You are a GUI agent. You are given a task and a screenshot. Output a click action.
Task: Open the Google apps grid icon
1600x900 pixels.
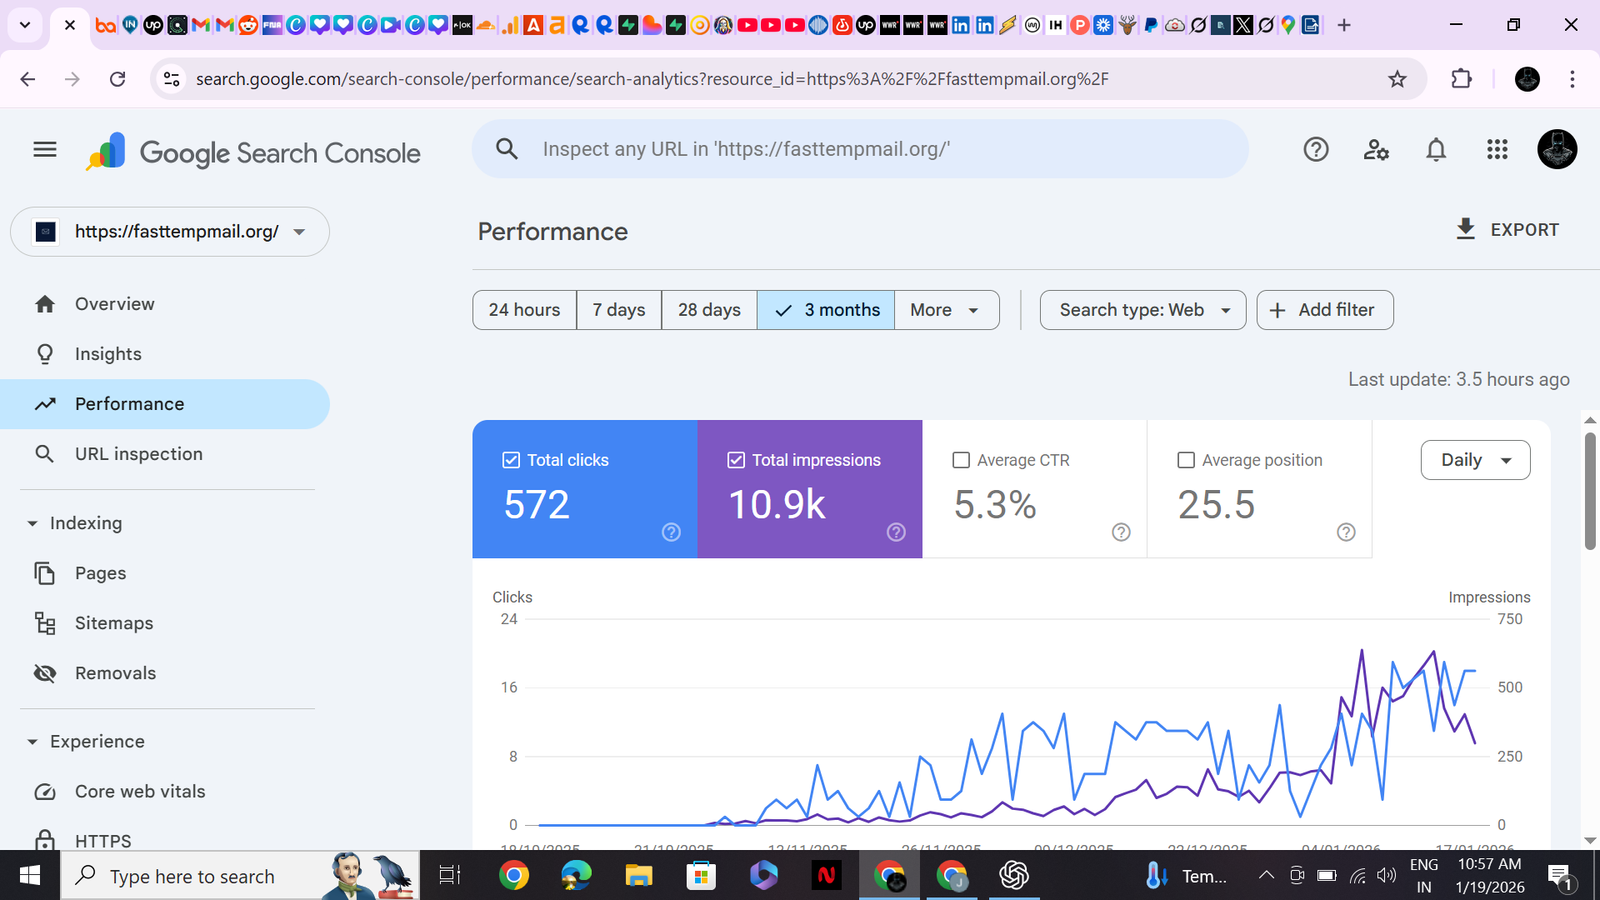[x=1496, y=149]
